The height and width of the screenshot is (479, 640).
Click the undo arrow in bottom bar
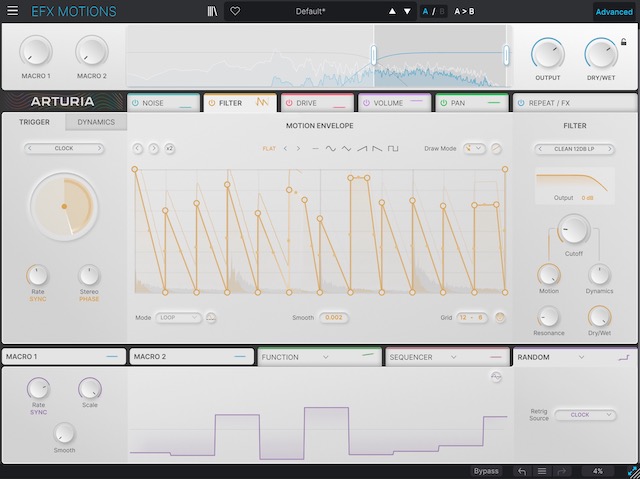pyautogui.click(x=521, y=470)
